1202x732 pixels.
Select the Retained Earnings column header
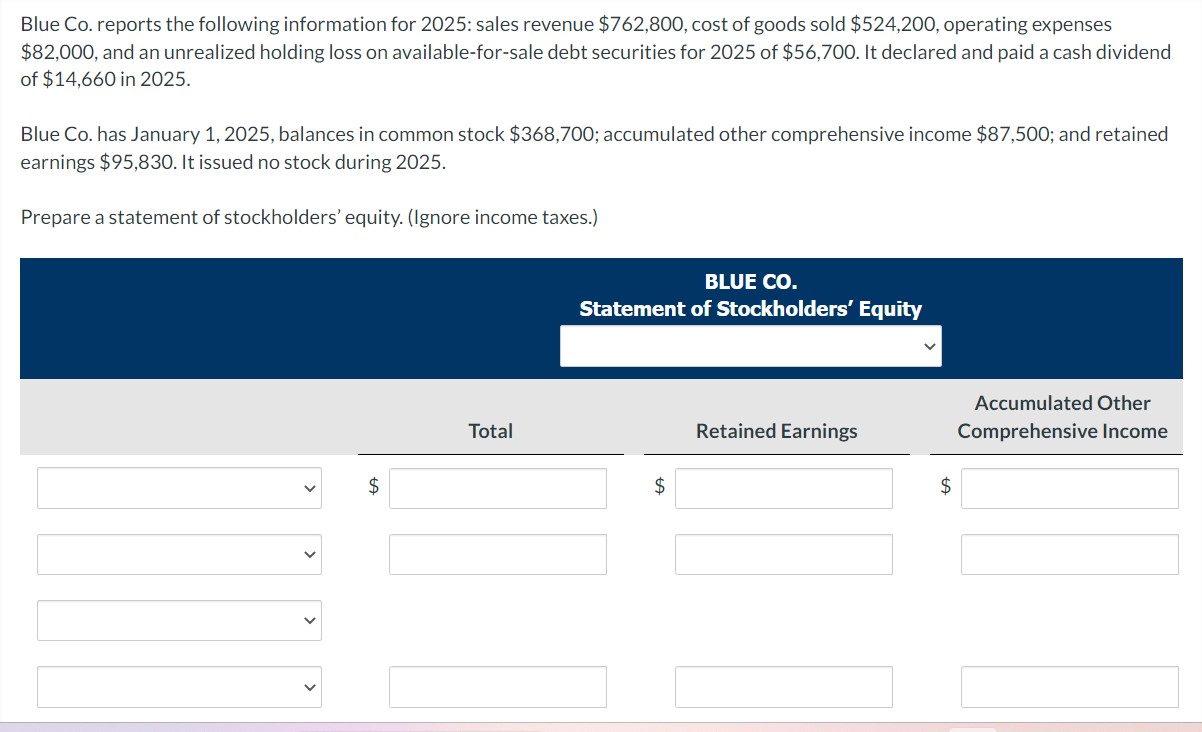click(x=777, y=430)
